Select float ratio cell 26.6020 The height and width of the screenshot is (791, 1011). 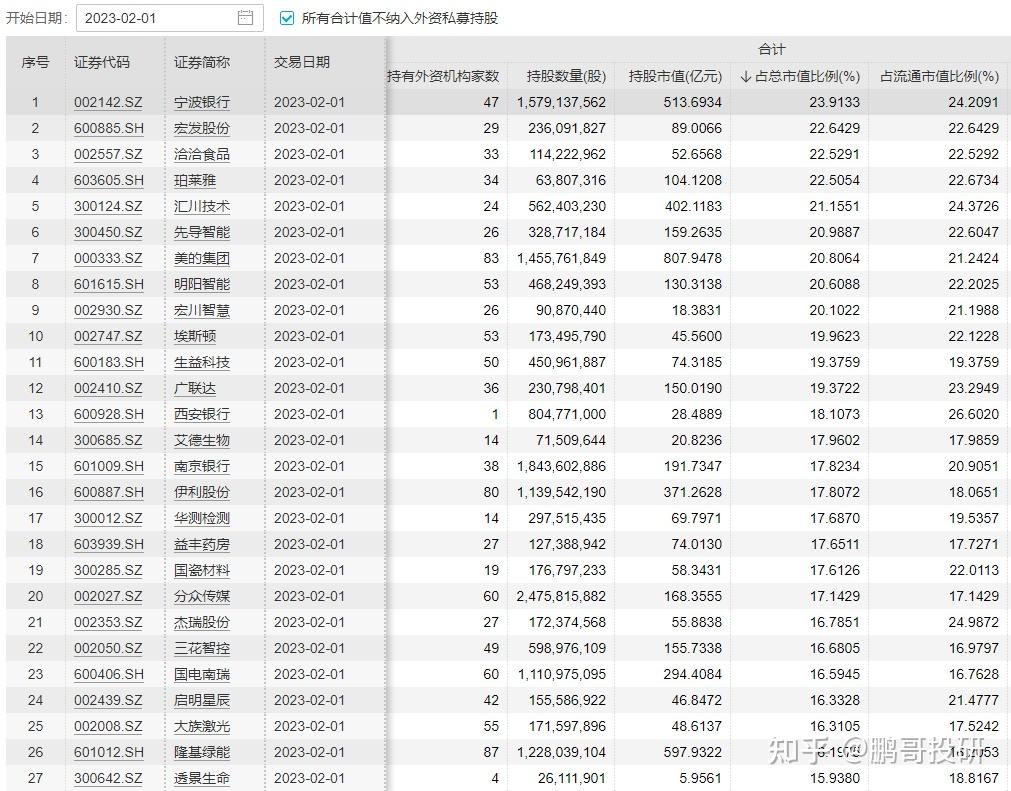[973, 415]
